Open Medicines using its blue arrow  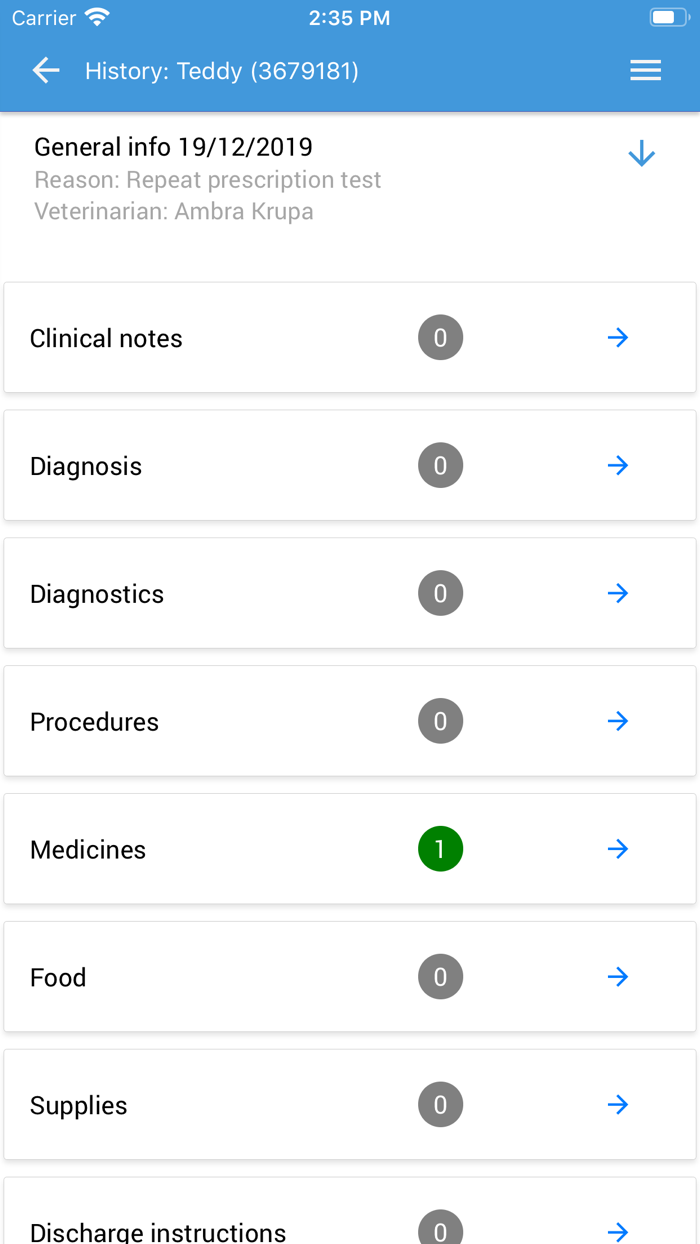point(618,849)
